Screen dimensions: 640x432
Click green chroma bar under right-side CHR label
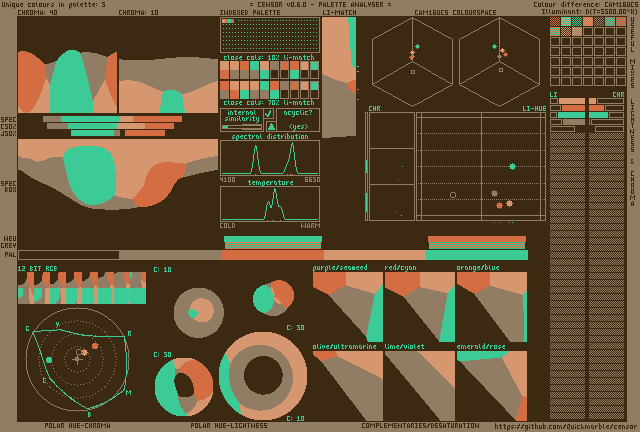point(599,115)
